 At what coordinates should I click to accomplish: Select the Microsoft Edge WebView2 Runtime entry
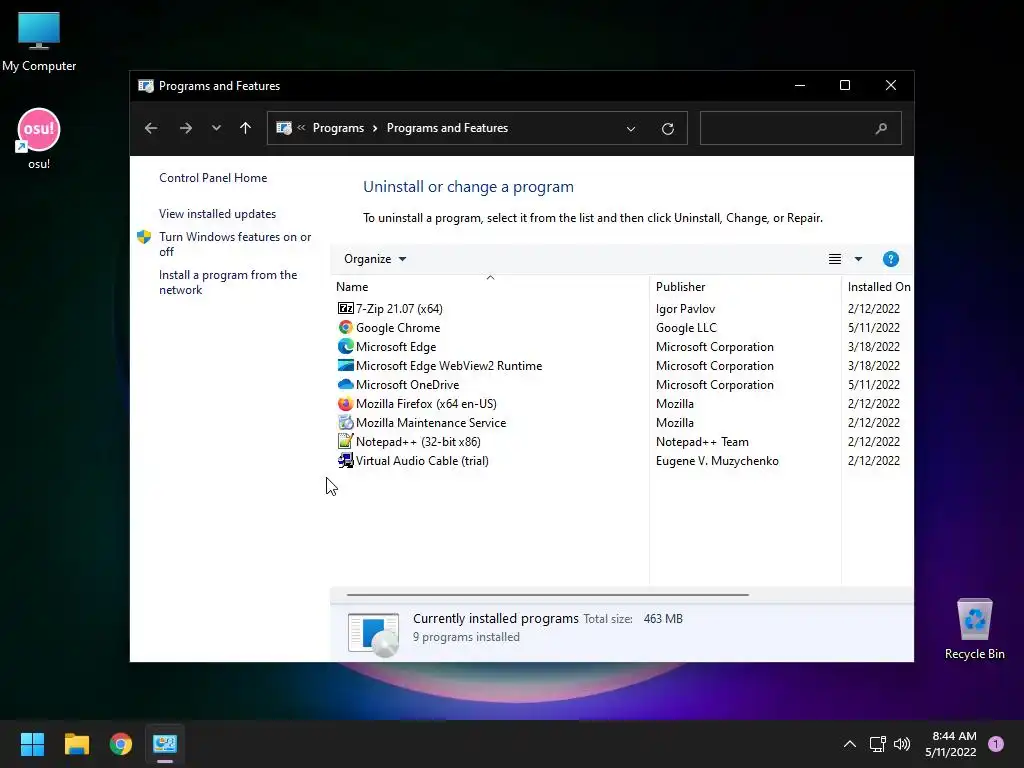point(449,366)
